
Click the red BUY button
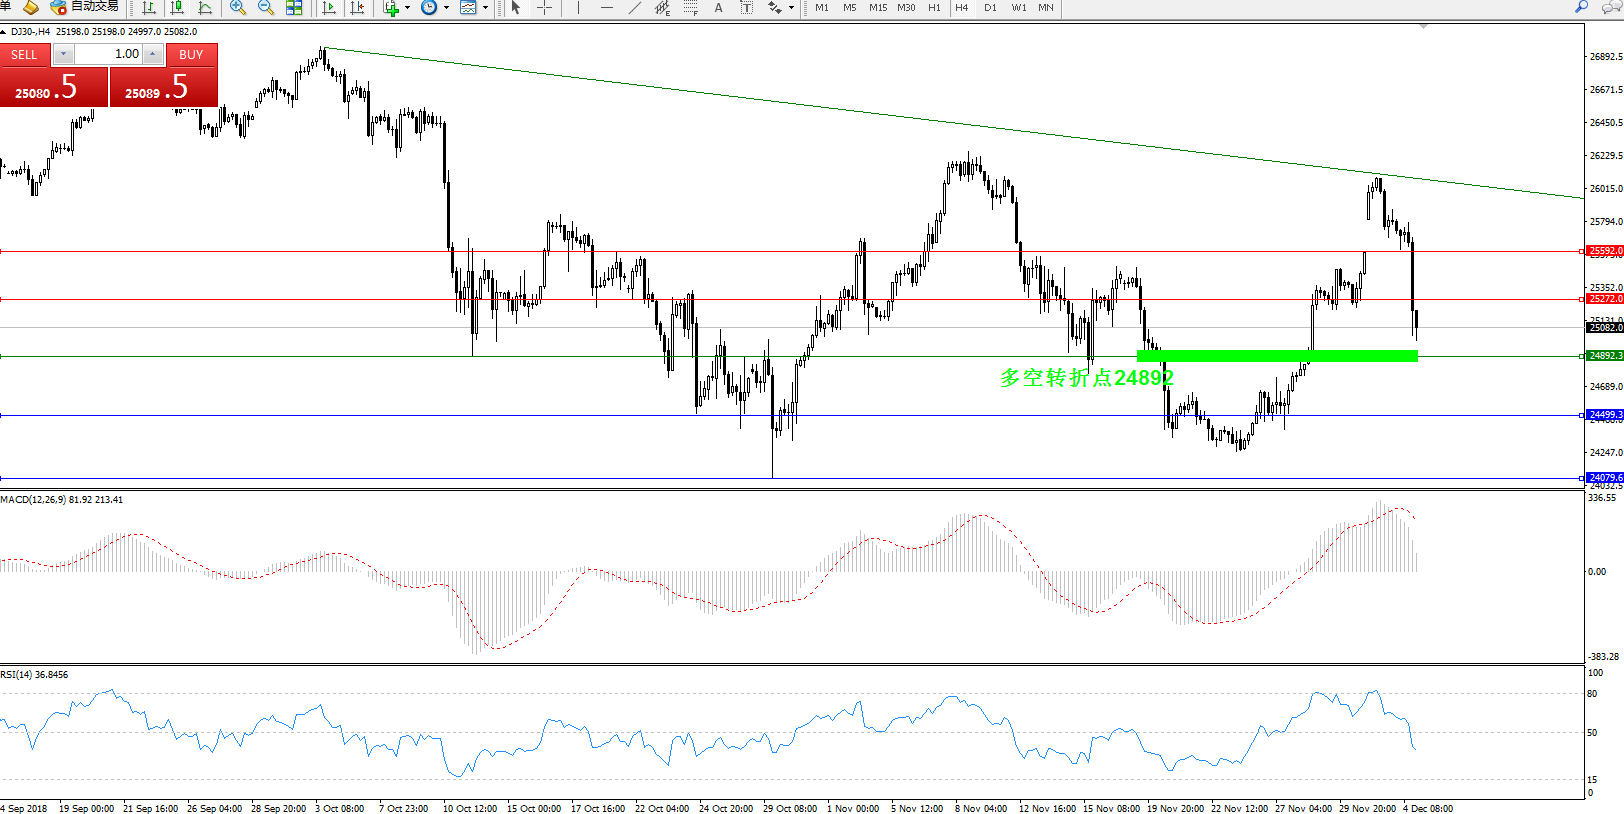tap(191, 55)
